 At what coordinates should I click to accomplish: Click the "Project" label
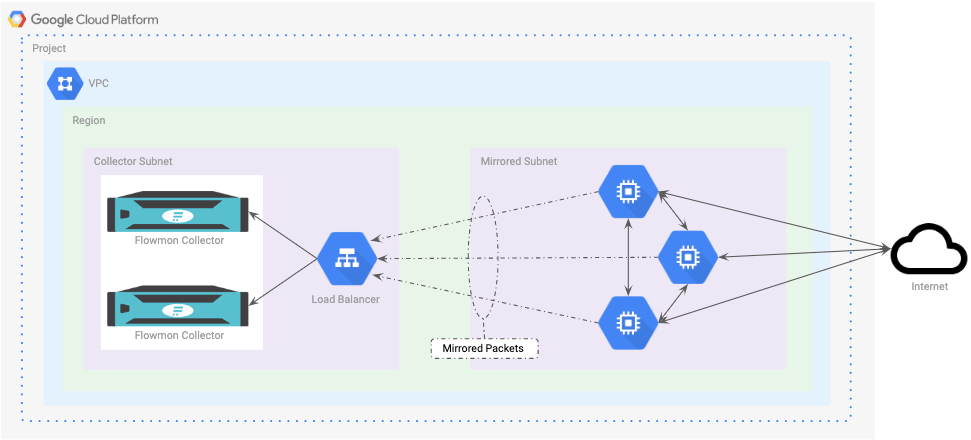(50, 48)
